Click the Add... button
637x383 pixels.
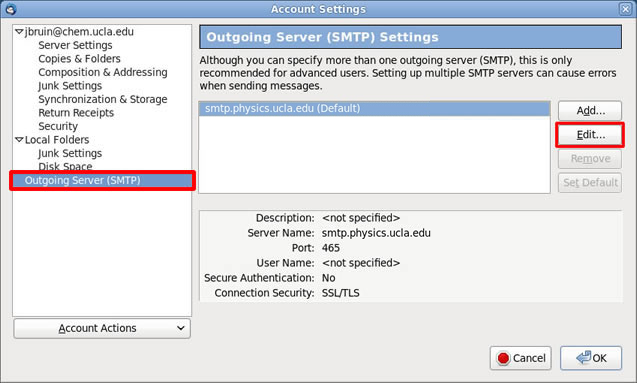click(x=590, y=110)
